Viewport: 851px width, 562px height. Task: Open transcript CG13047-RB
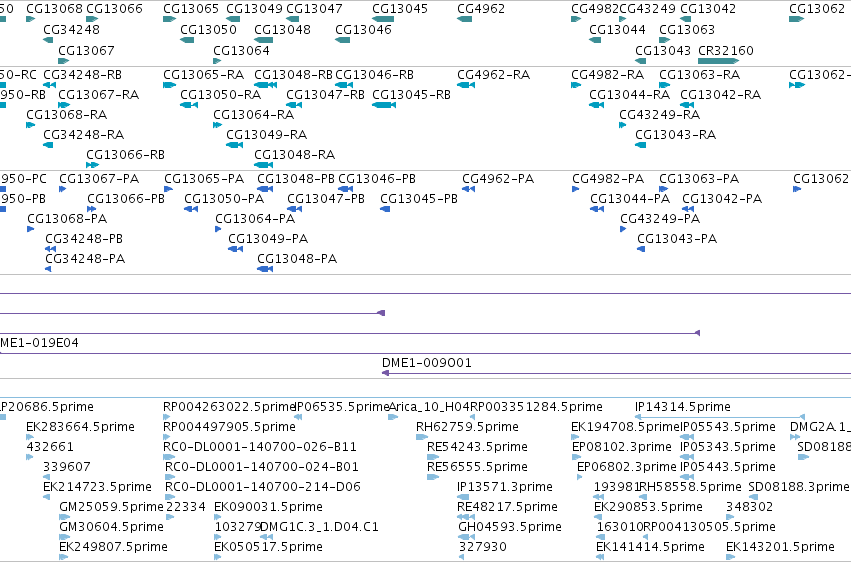(x=326, y=95)
